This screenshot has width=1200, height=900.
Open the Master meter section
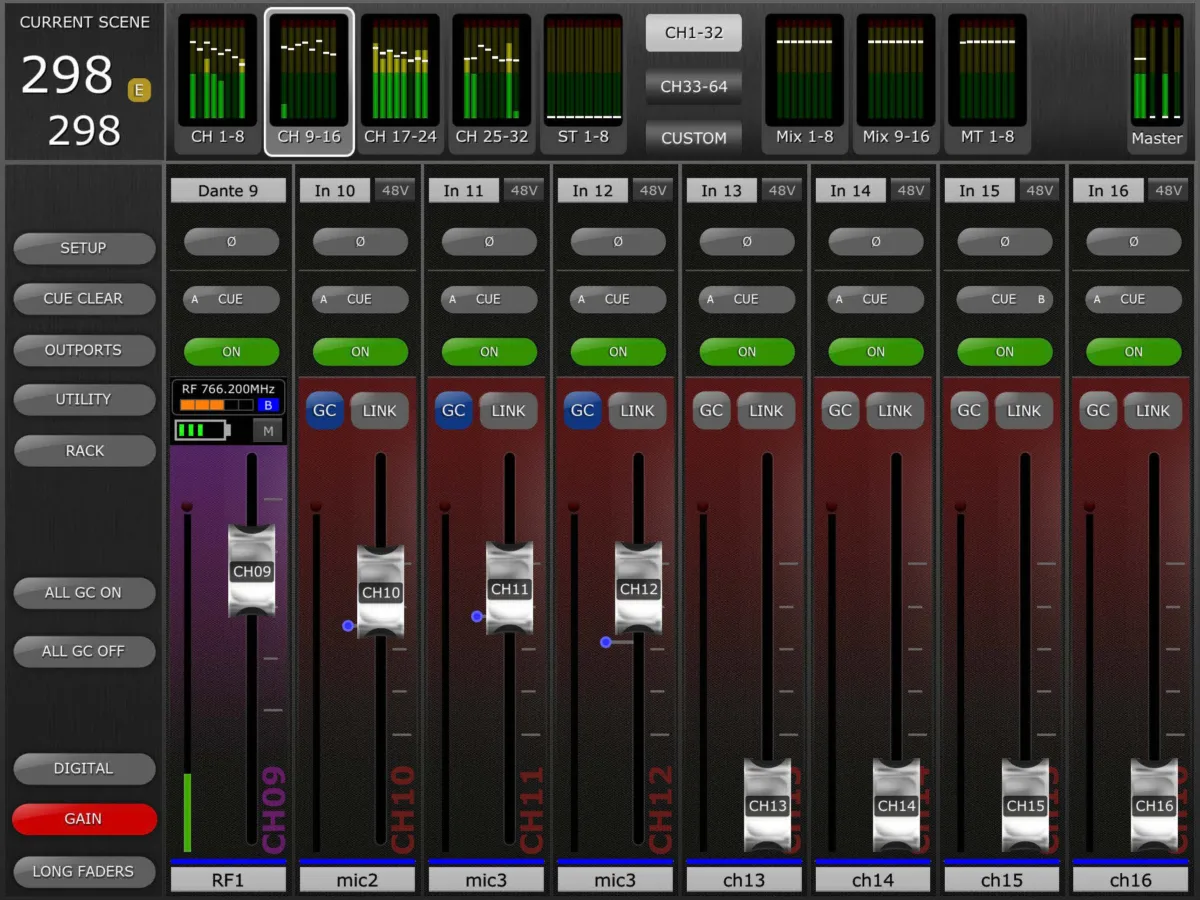[1157, 83]
